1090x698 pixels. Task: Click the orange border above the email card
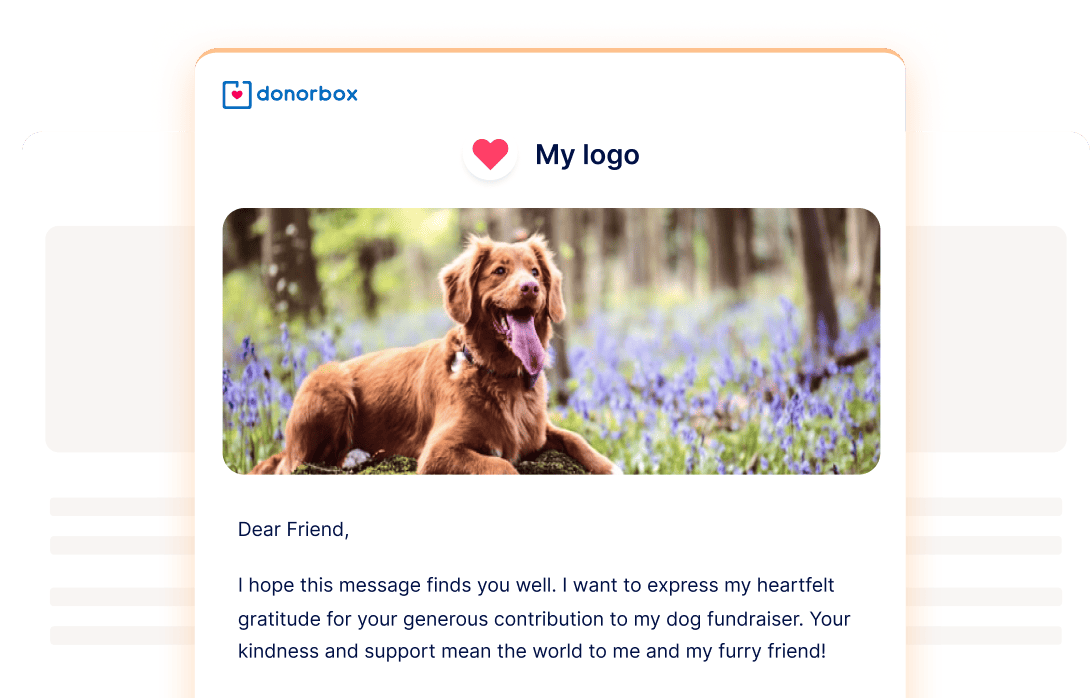click(x=550, y=39)
